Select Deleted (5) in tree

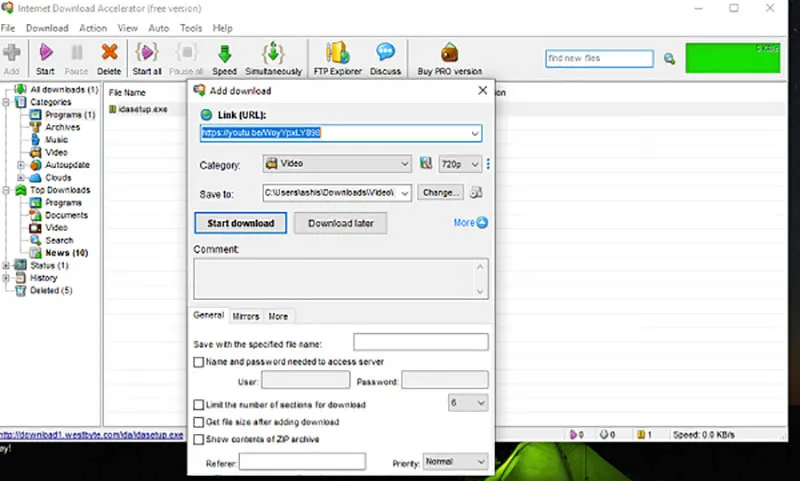tap(51, 291)
